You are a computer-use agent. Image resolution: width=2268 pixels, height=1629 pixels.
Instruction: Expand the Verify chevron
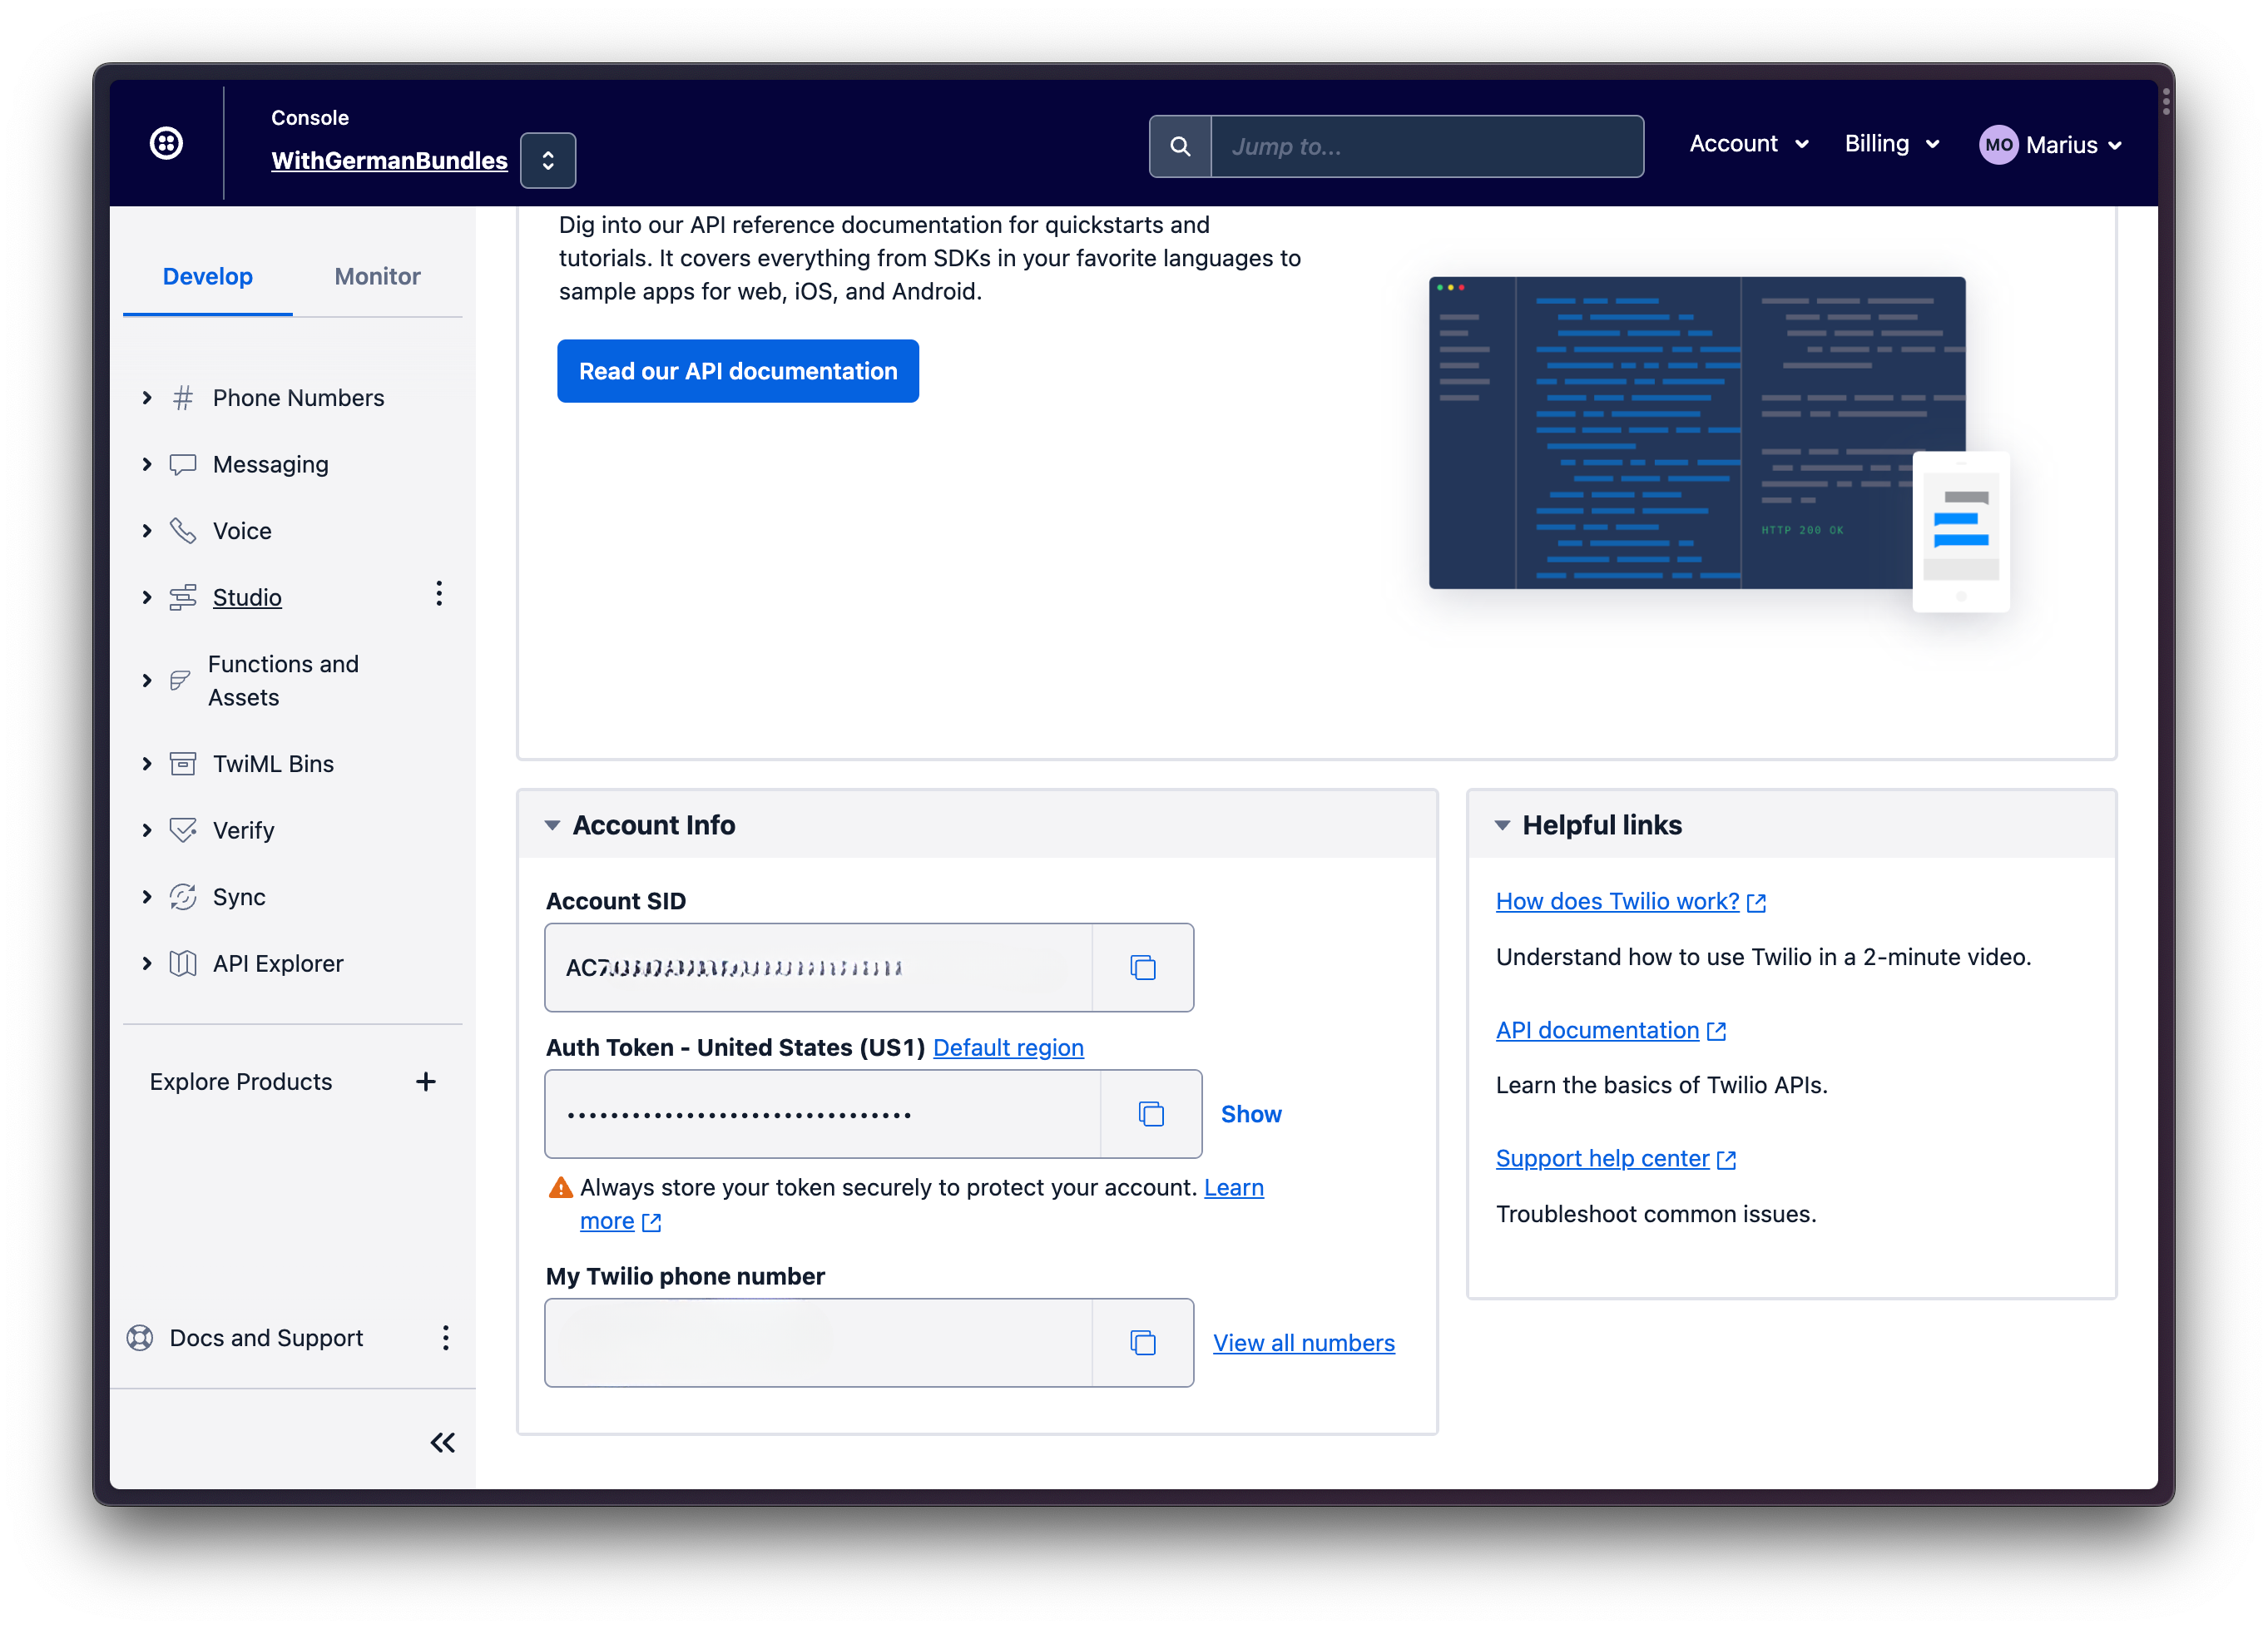(147, 830)
